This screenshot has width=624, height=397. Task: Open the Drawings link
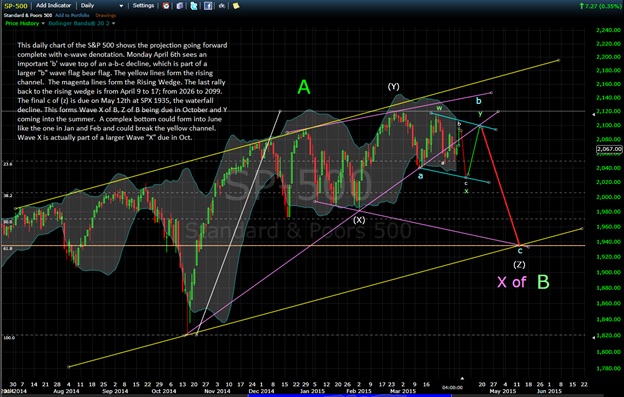coord(105,15)
